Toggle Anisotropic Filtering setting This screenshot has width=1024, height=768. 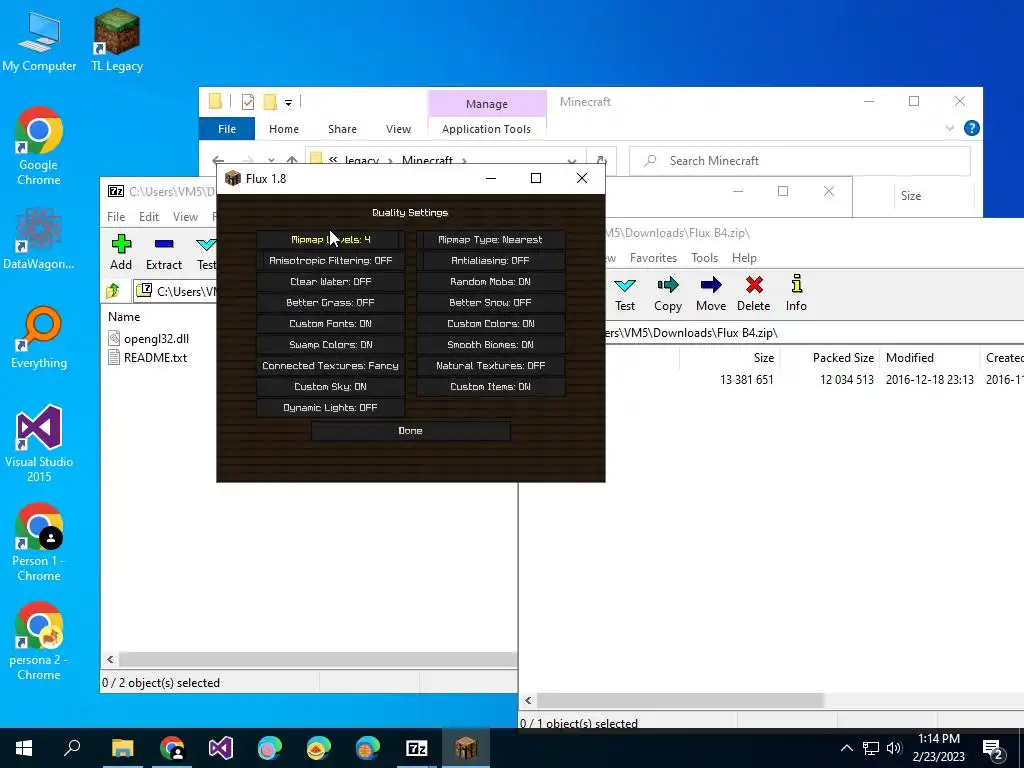(330, 261)
